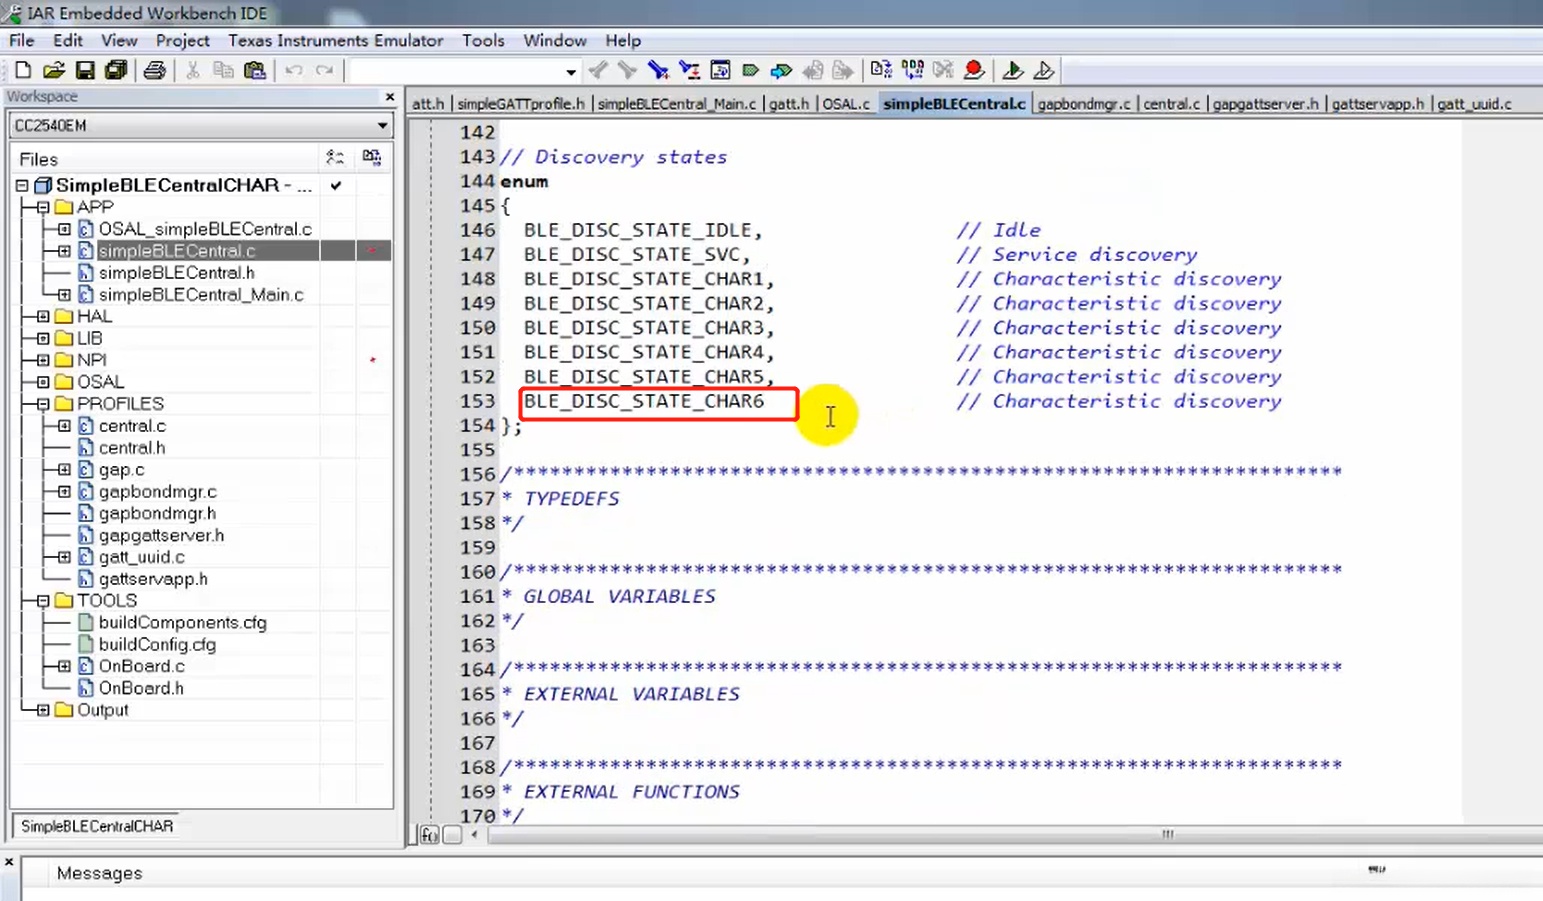
Task: Close the Workspace panel
Action: [x=390, y=97]
